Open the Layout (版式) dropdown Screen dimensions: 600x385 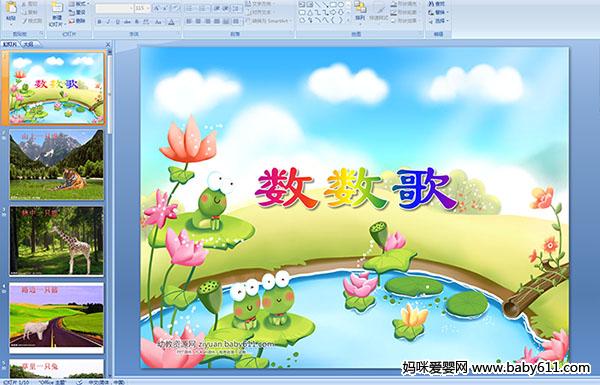[x=78, y=4]
